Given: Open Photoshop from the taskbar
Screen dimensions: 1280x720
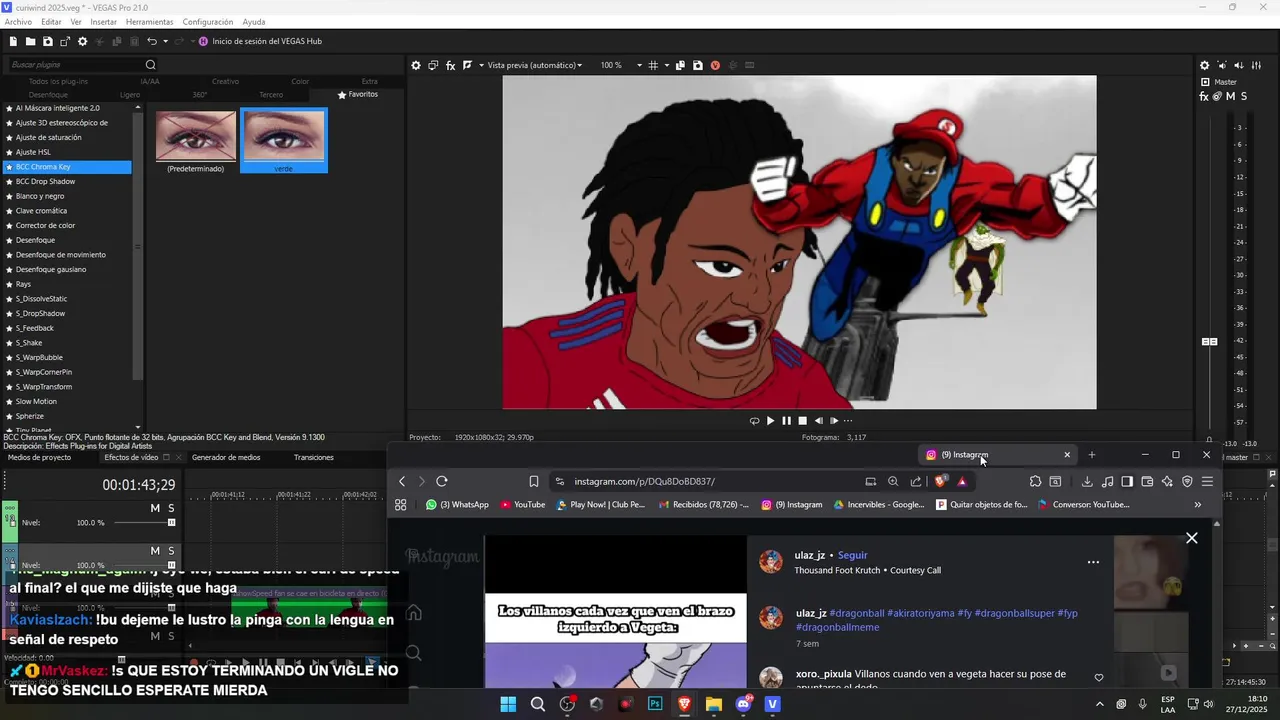Looking at the screenshot, I should point(655,704).
